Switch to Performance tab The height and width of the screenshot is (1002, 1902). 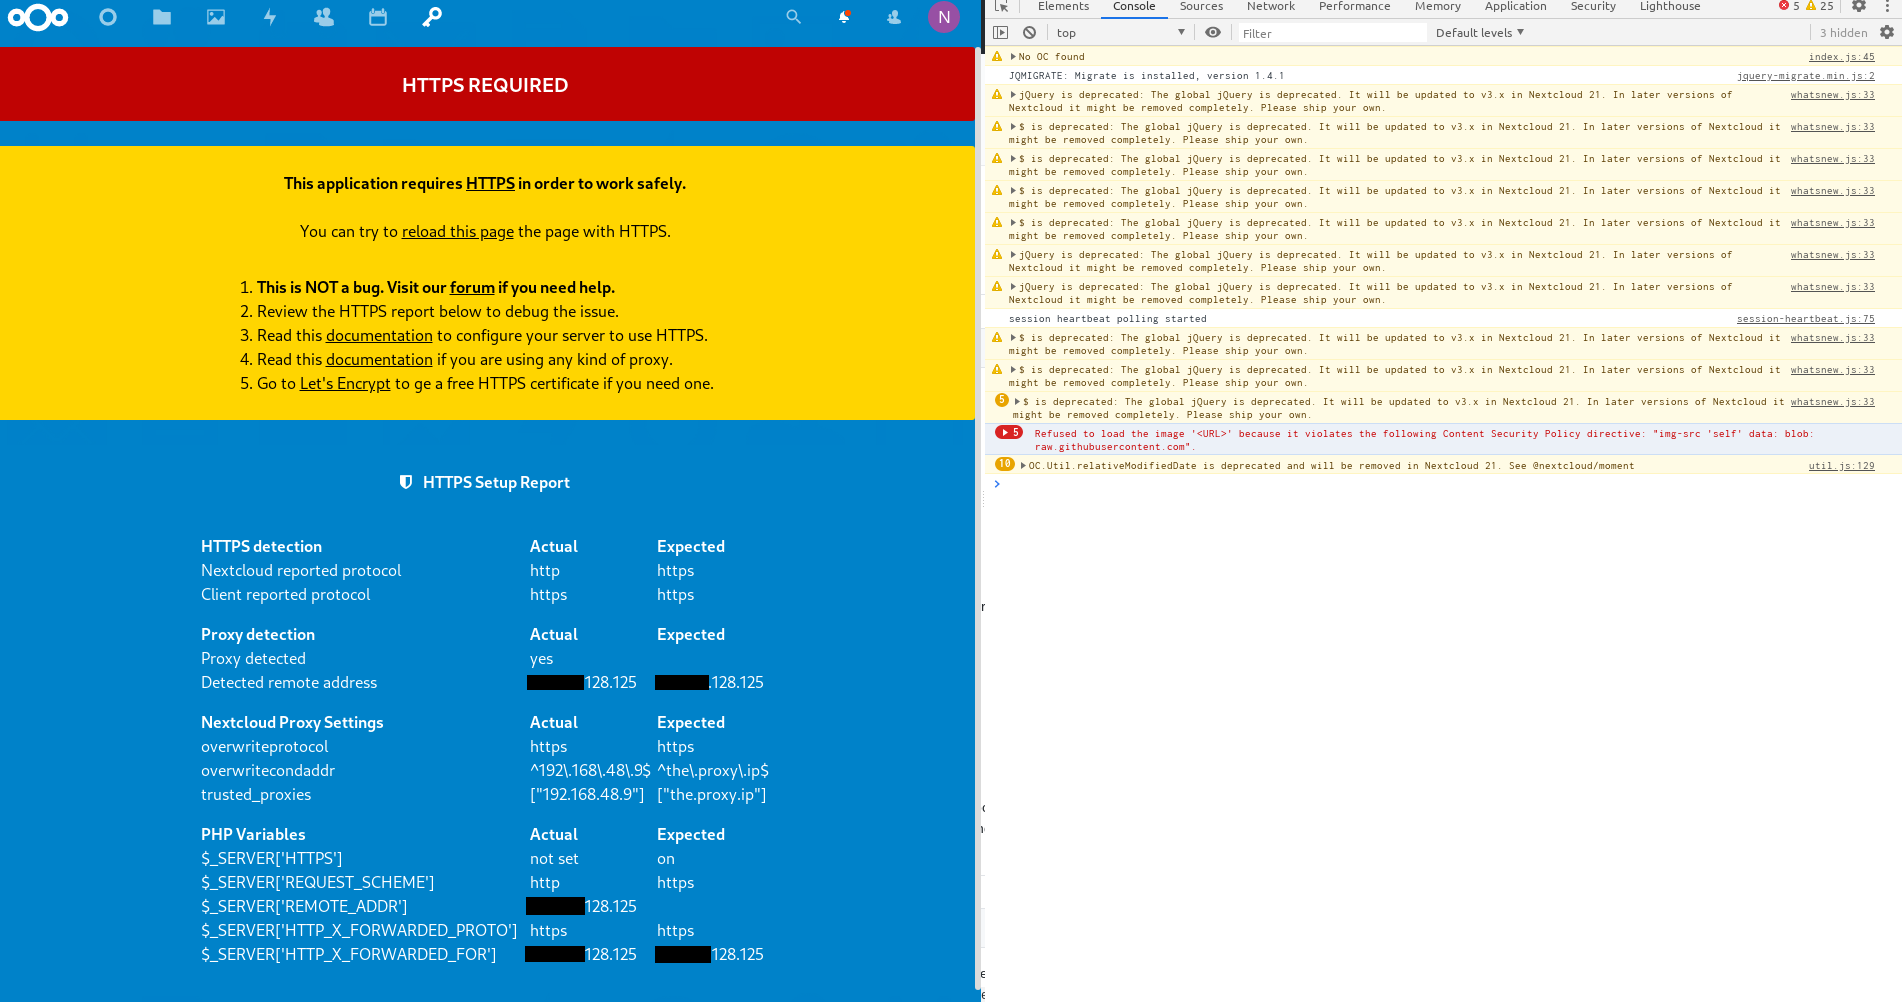1354,6
